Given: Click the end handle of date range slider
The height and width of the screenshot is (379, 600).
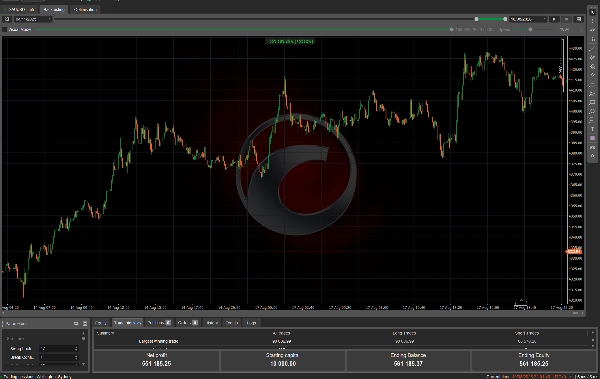Looking at the screenshot, I should tap(505, 19).
